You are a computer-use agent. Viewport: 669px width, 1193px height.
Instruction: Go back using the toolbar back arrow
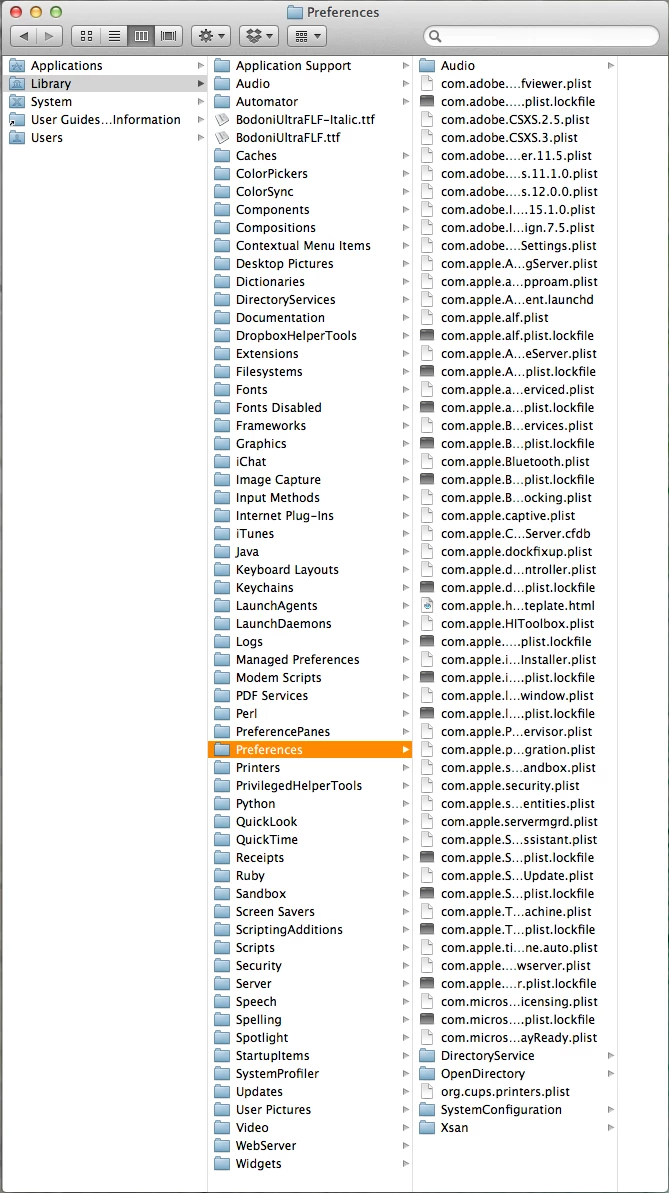click(x=24, y=35)
